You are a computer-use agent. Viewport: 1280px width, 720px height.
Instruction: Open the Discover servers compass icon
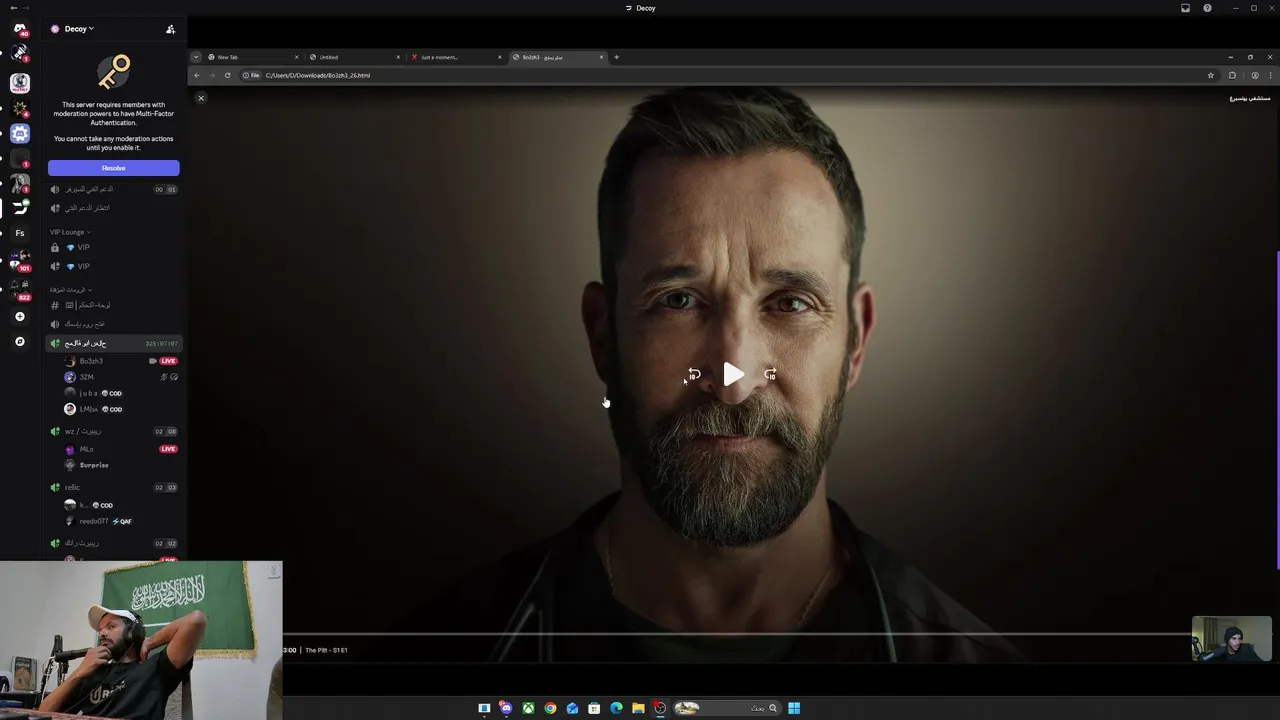click(20, 341)
